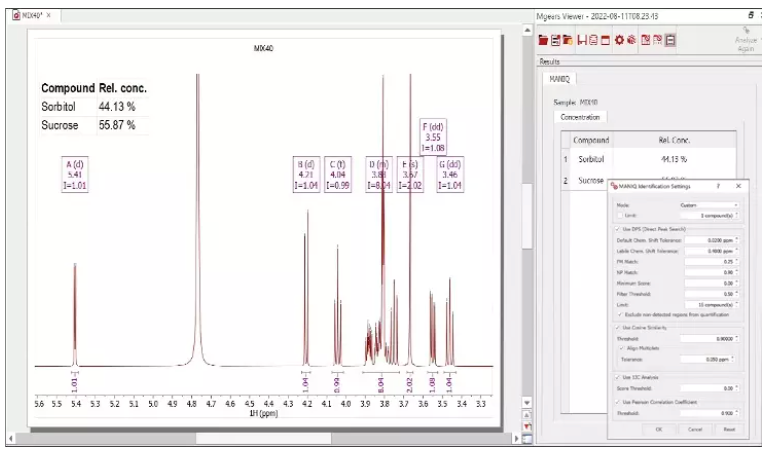The height and width of the screenshot is (454, 768).
Task: Click the database icon in Mgears toolbar
Action: [594, 40]
